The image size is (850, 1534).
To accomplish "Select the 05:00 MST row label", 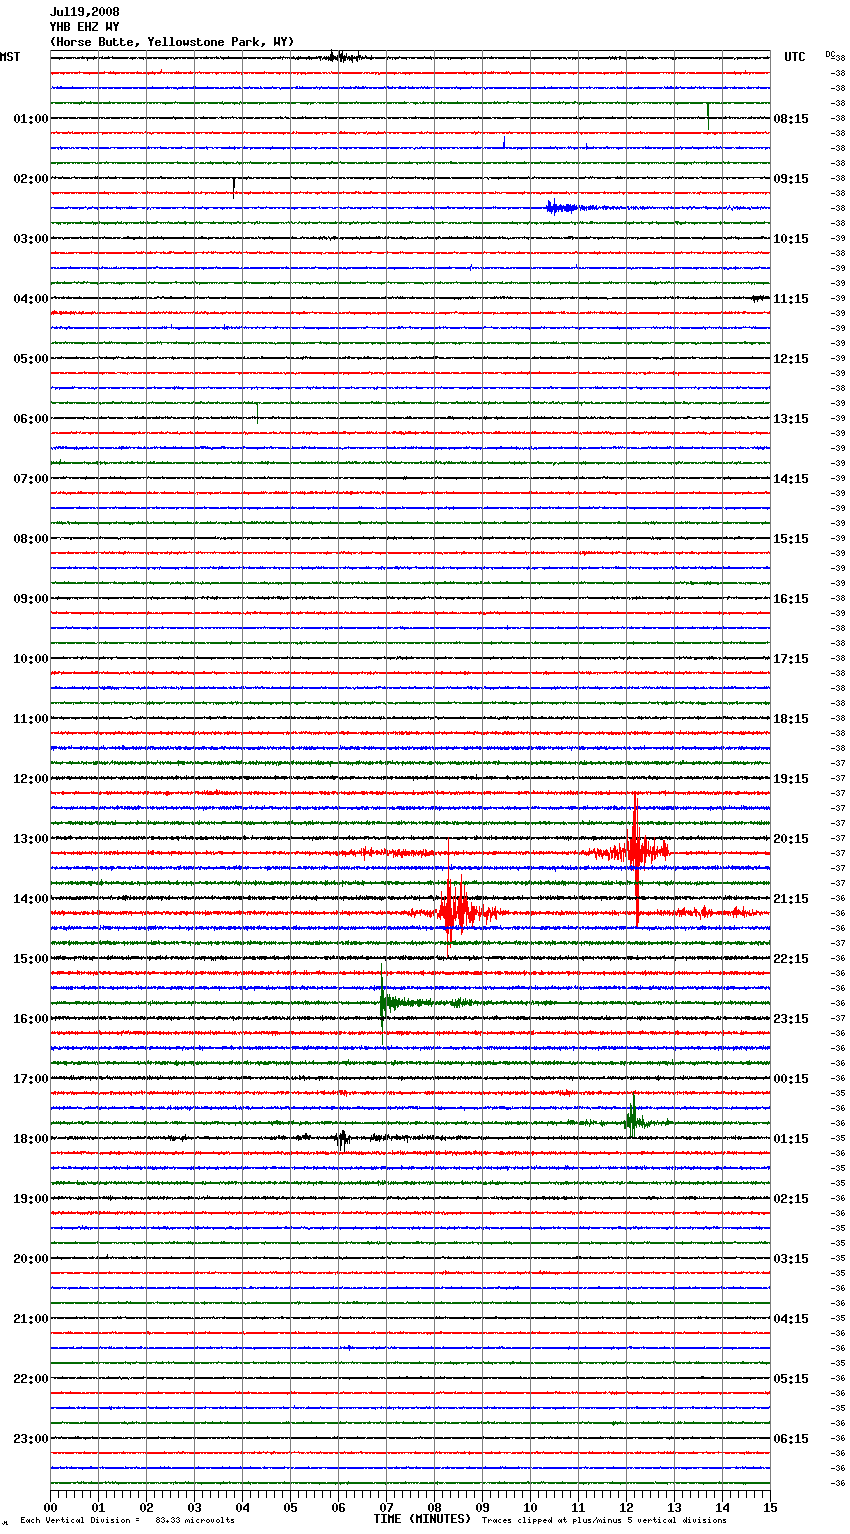I will click(x=31, y=359).
